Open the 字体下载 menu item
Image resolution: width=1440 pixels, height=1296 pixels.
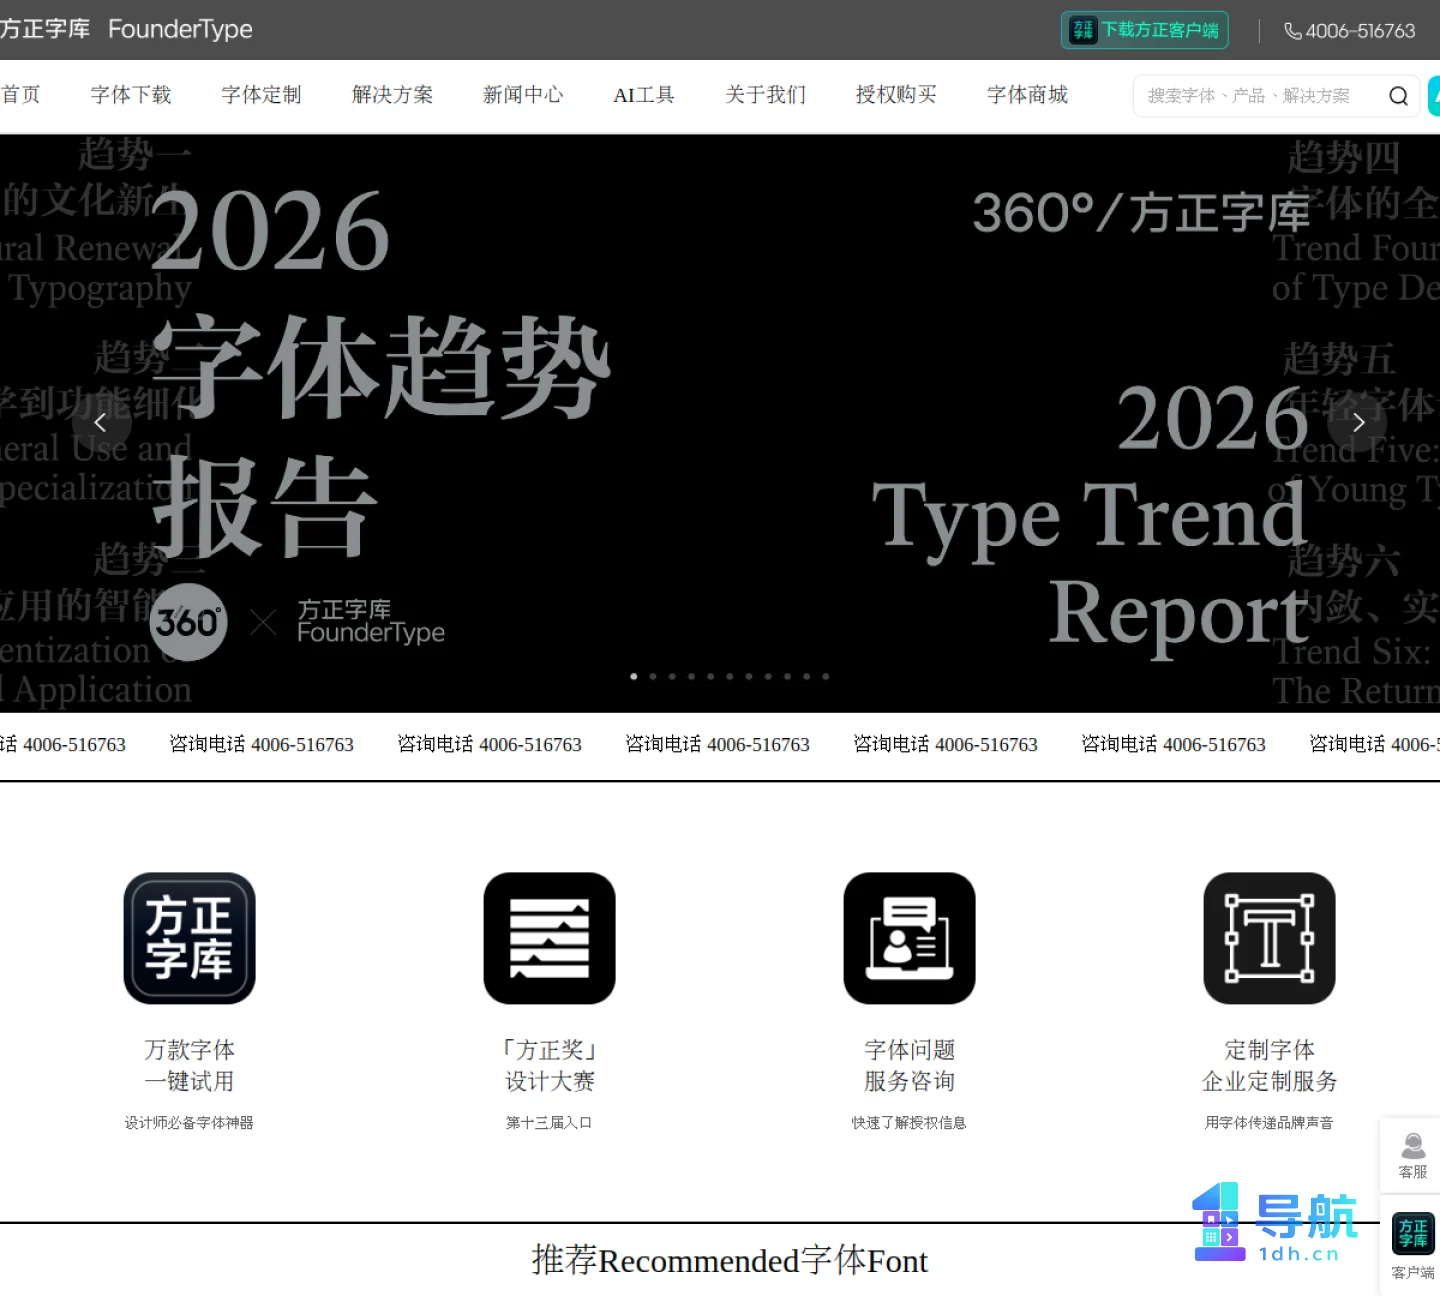(131, 95)
